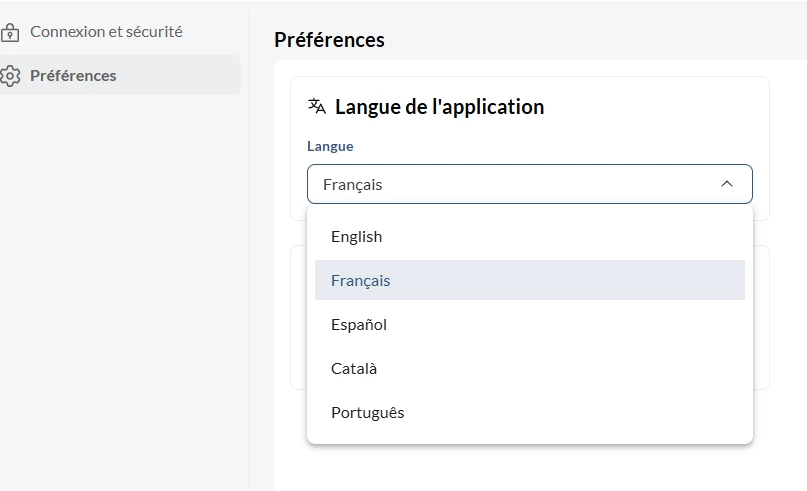807x491 pixels.
Task: Collapse the Langue dropdown using its chevron
Action: click(727, 184)
